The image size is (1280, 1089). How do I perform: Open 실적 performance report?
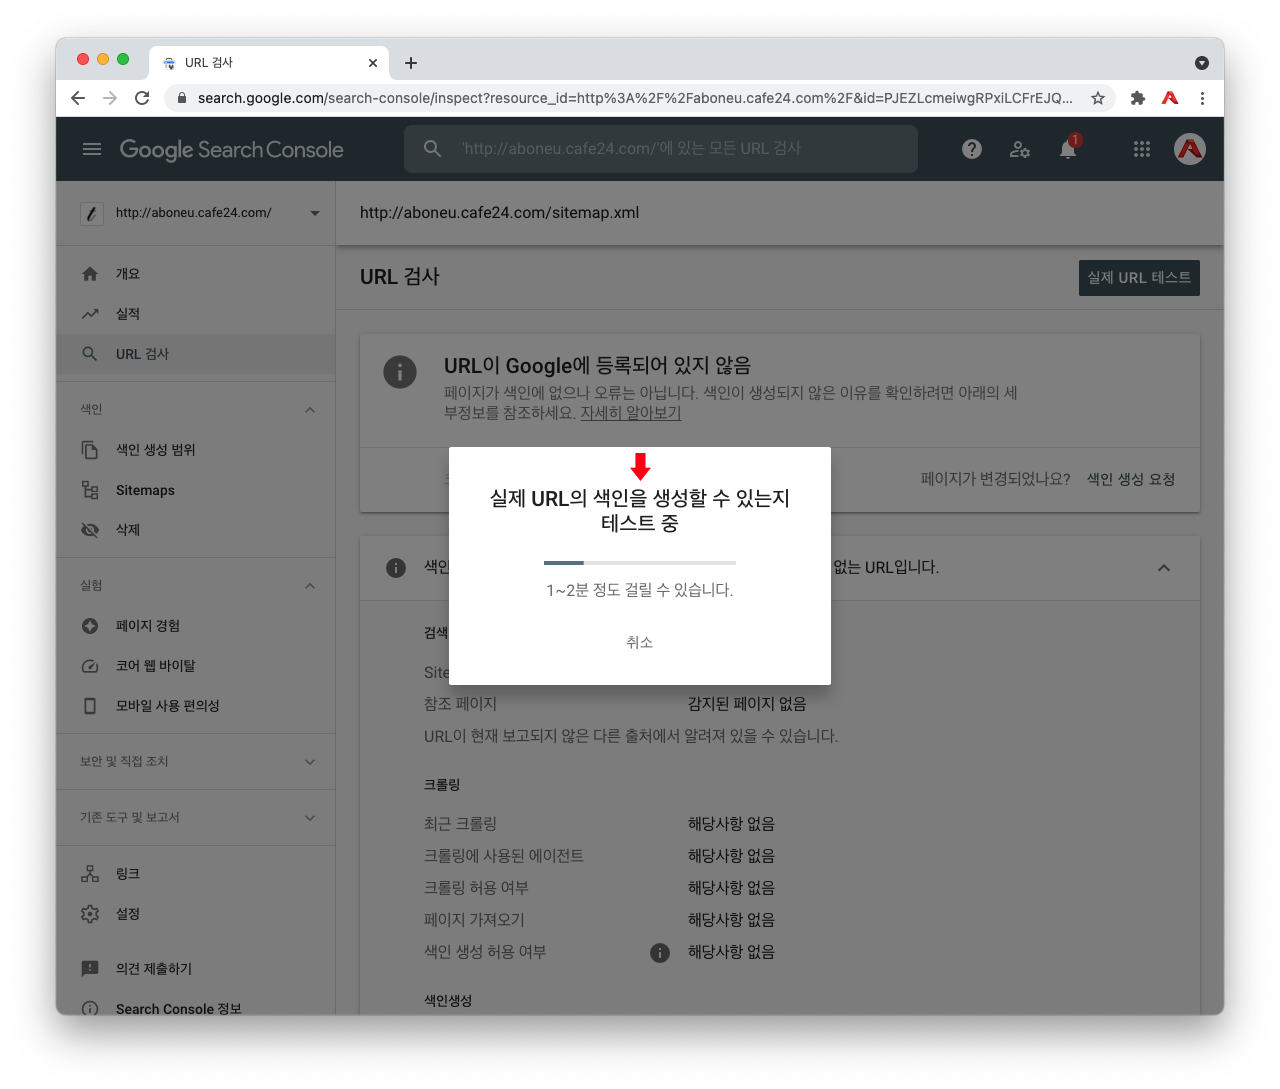pos(195,314)
